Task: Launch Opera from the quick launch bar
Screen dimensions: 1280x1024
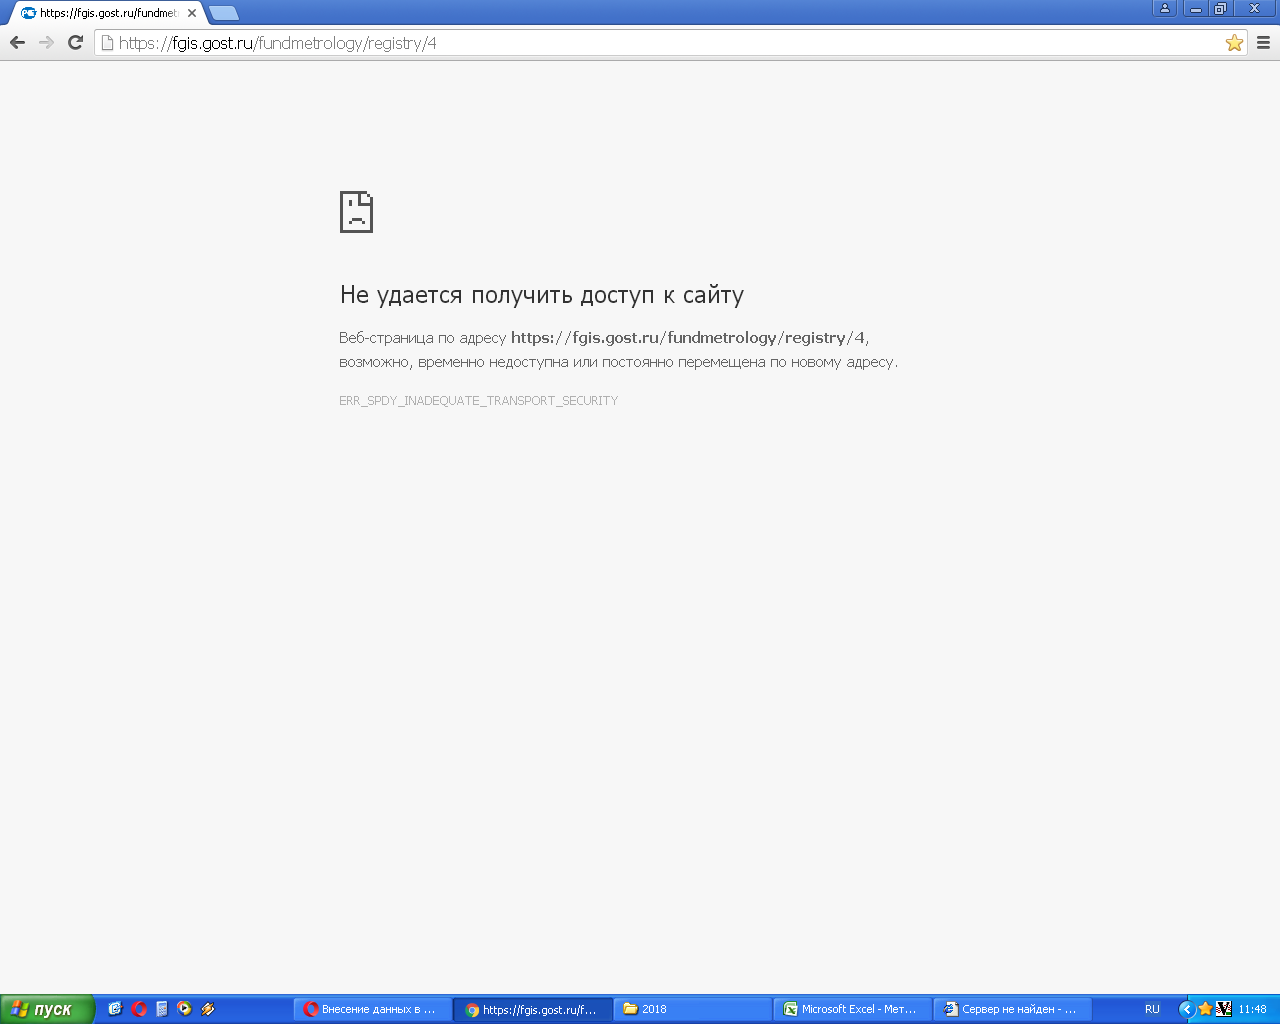Action: pos(139,1009)
